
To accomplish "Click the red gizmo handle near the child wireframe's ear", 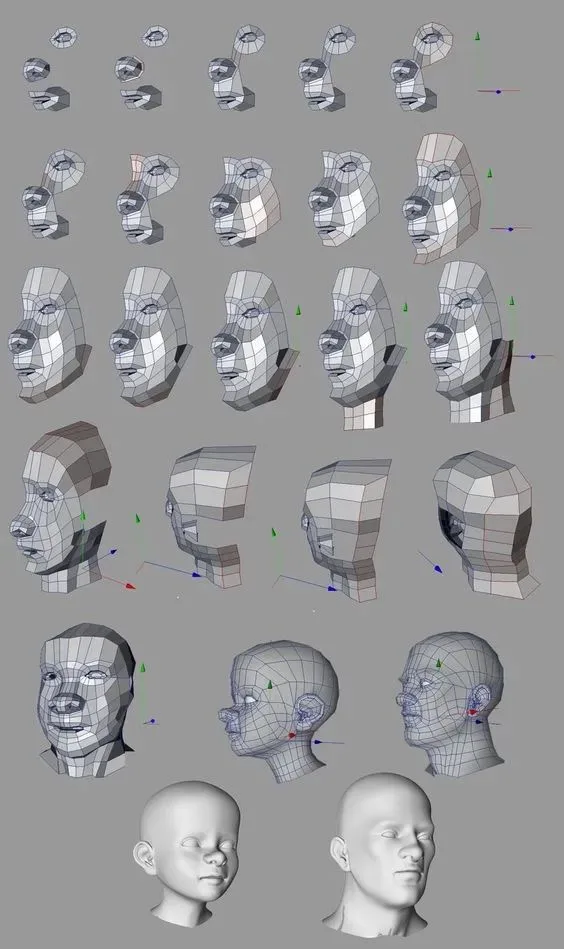I will [x=292, y=735].
